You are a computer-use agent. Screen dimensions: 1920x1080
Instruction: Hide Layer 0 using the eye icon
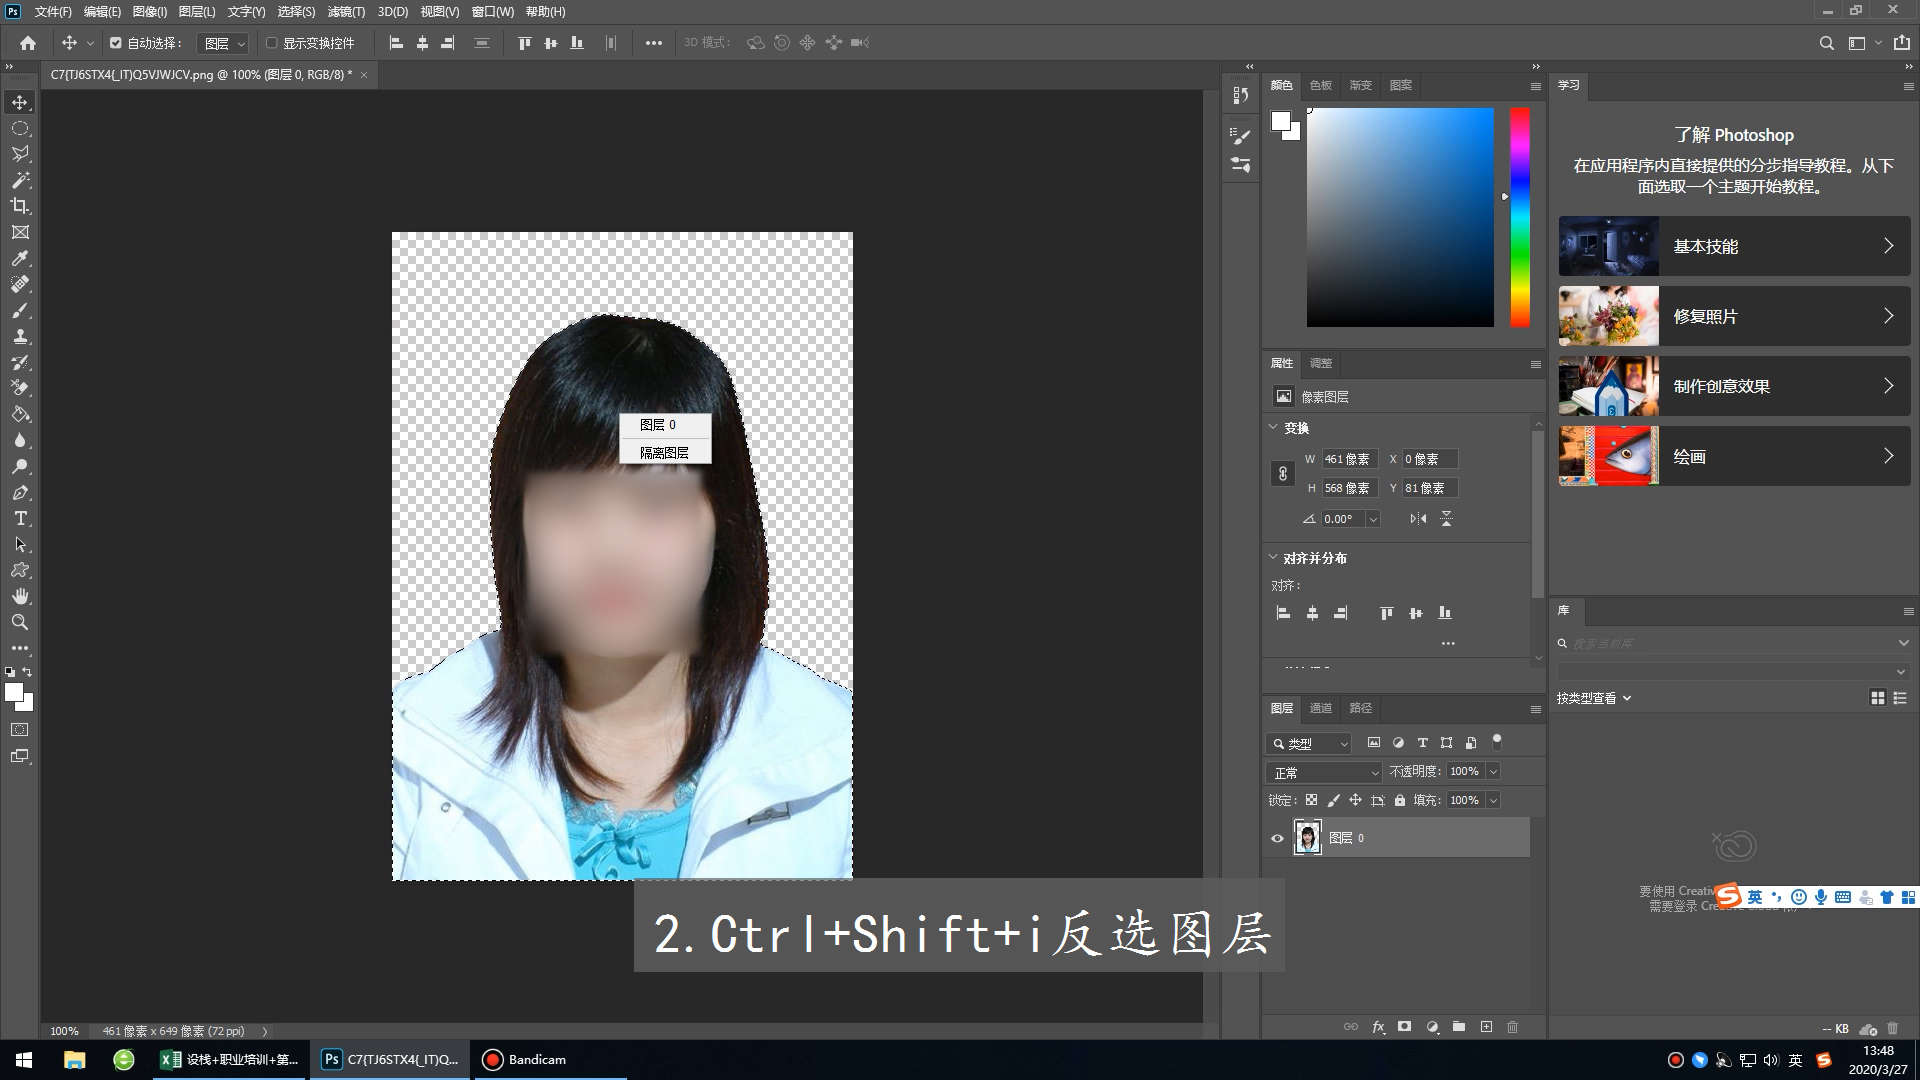[1277, 838]
